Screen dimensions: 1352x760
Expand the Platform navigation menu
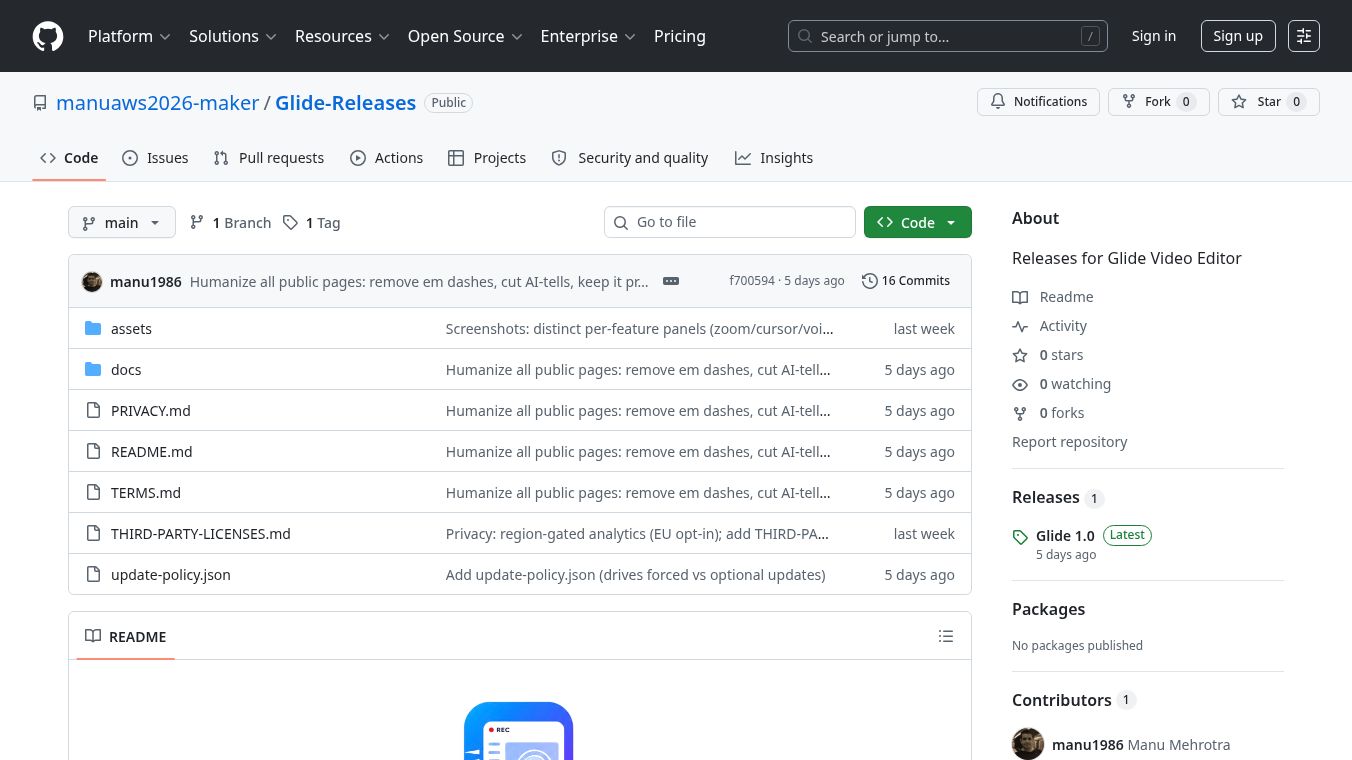tap(129, 36)
